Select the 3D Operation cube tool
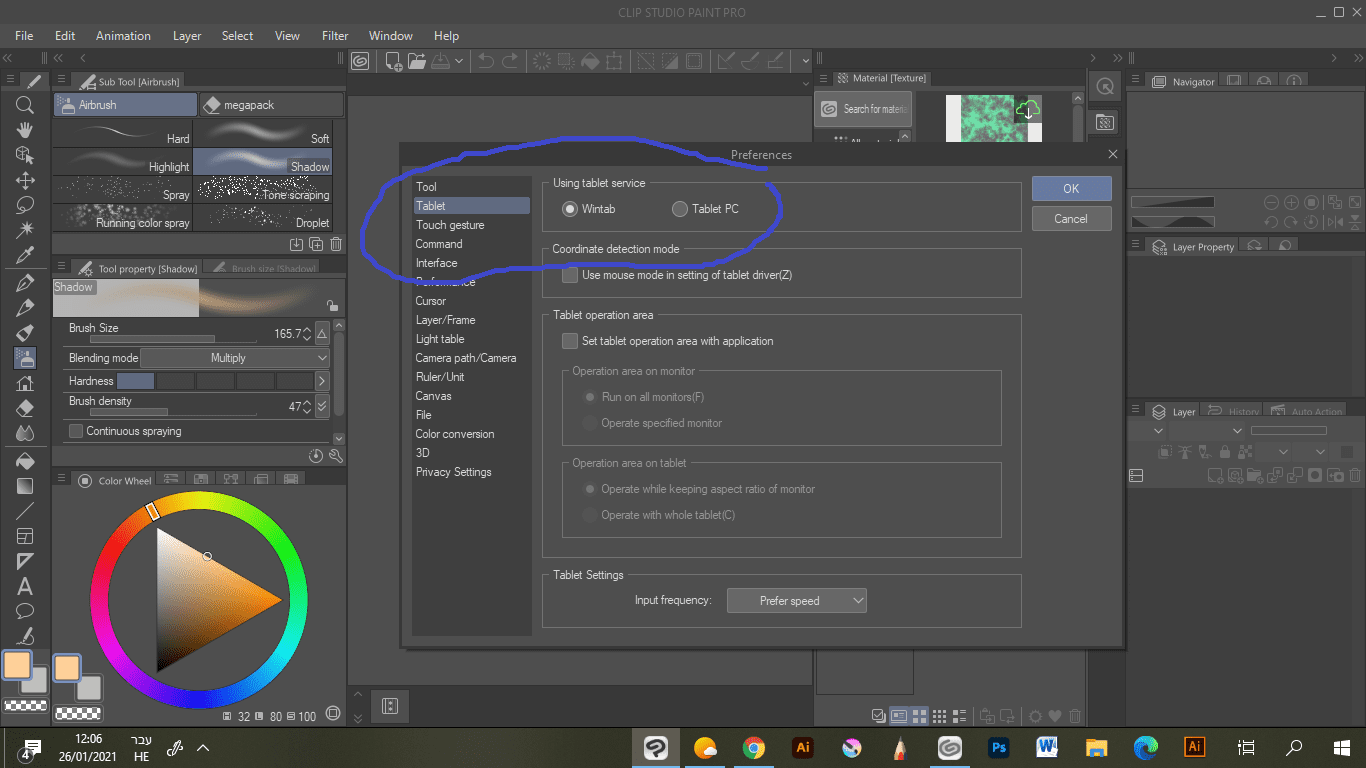Screen dimensions: 1366x768 pyautogui.click(x=25, y=155)
